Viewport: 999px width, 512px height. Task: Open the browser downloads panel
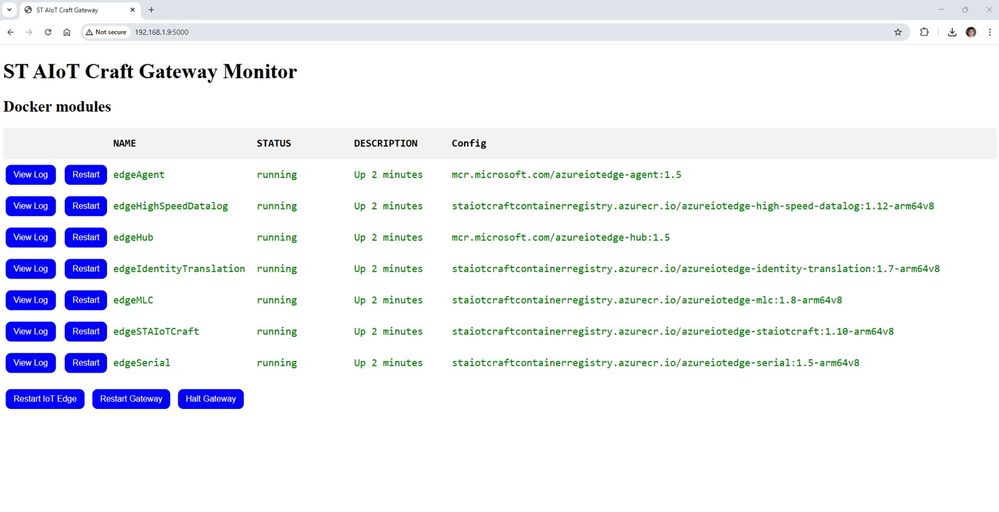click(952, 32)
